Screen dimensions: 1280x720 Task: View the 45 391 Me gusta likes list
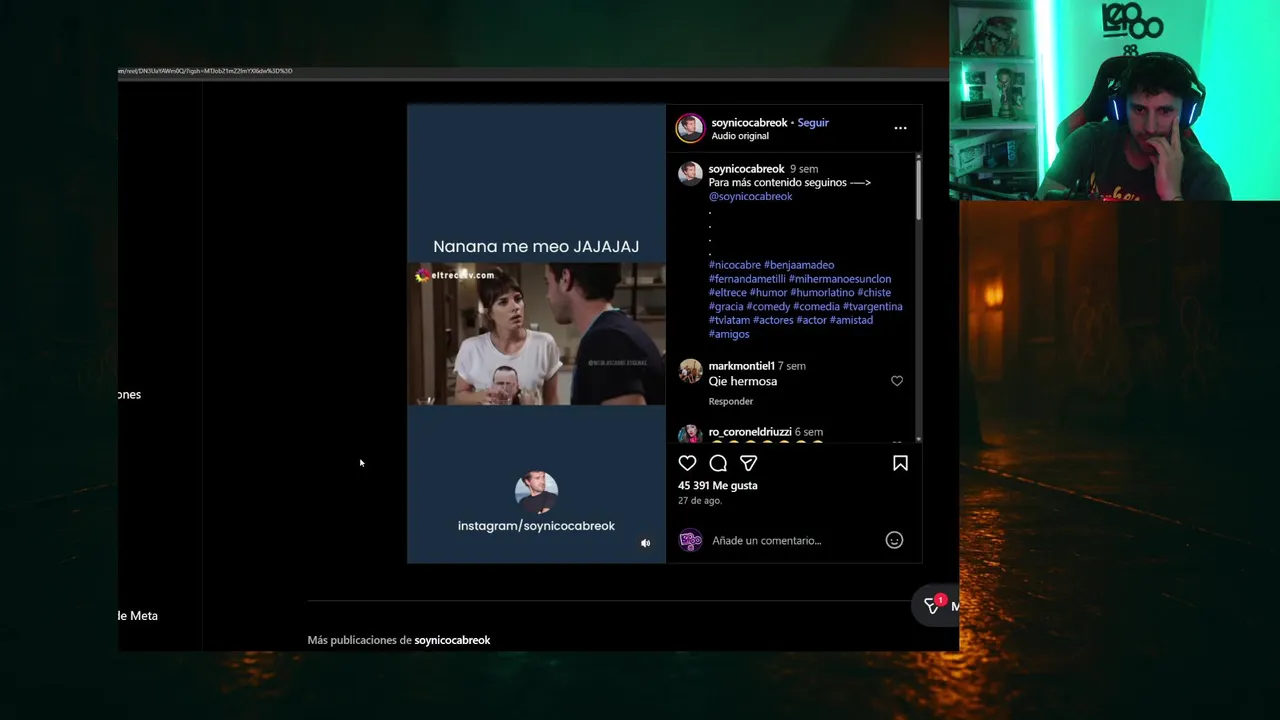[x=718, y=485]
